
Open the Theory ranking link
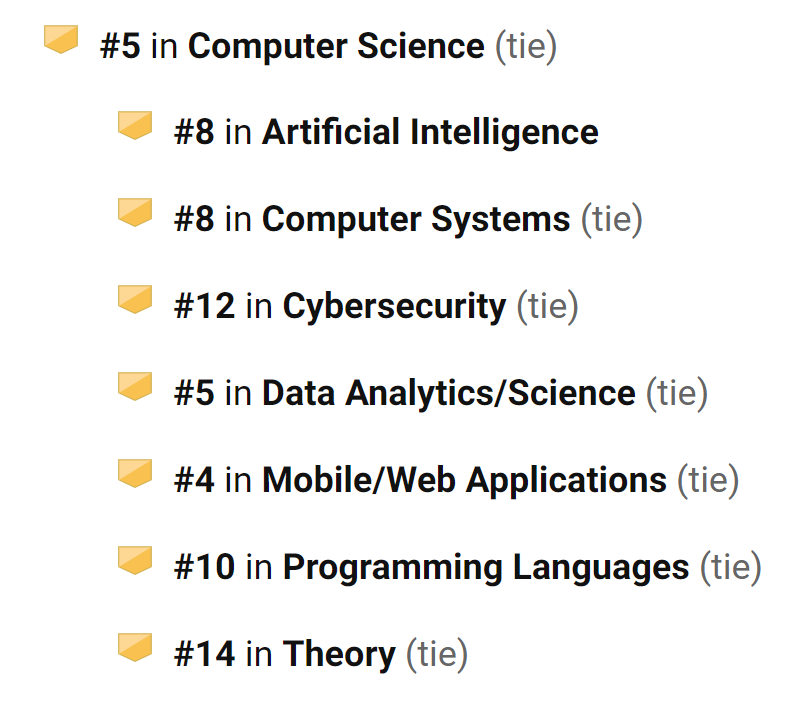pos(339,655)
